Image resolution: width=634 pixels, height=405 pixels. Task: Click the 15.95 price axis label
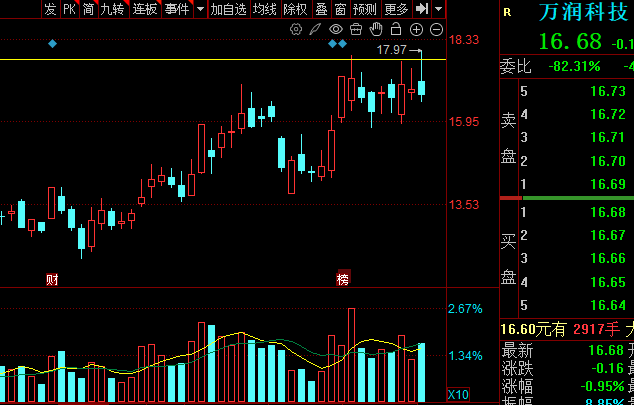tap(464, 122)
